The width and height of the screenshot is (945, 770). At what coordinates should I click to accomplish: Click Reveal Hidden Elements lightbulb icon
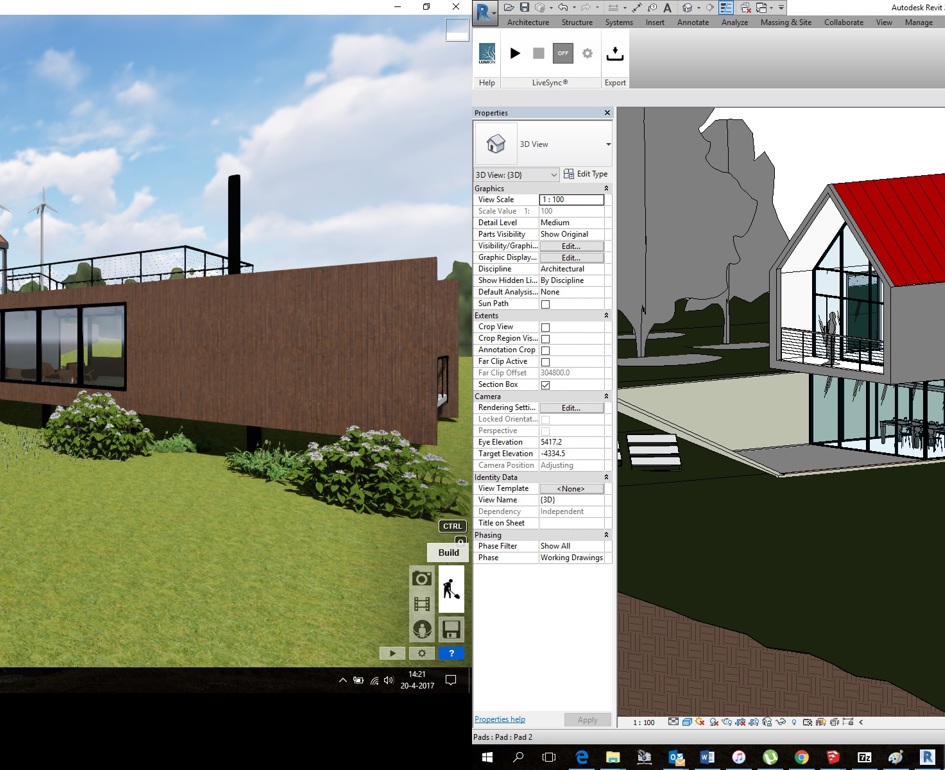click(794, 722)
